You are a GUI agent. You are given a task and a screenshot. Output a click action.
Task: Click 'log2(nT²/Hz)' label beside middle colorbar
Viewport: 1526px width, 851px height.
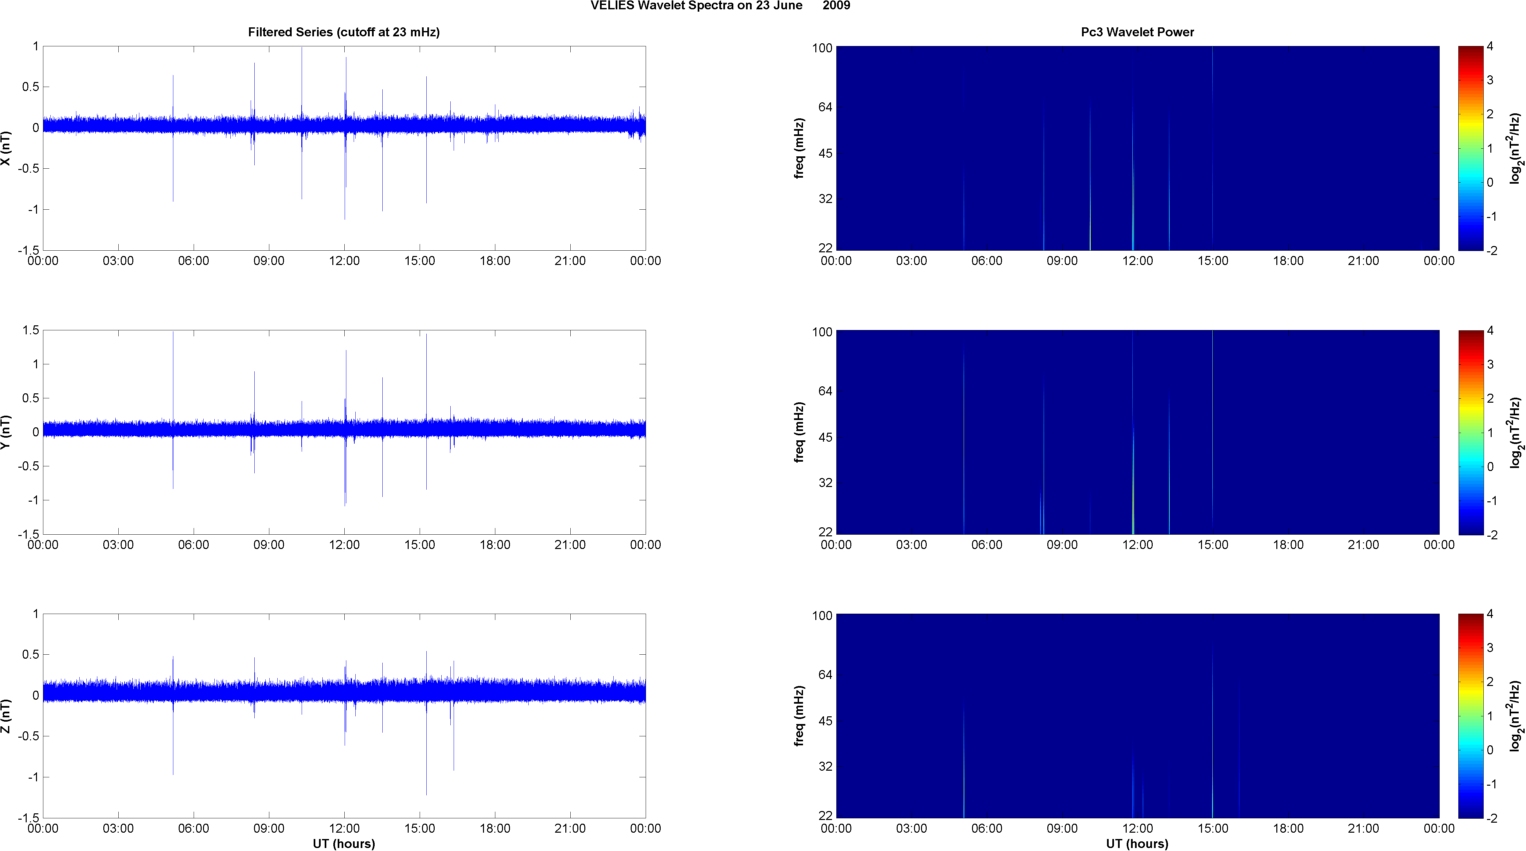(x=1516, y=432)
